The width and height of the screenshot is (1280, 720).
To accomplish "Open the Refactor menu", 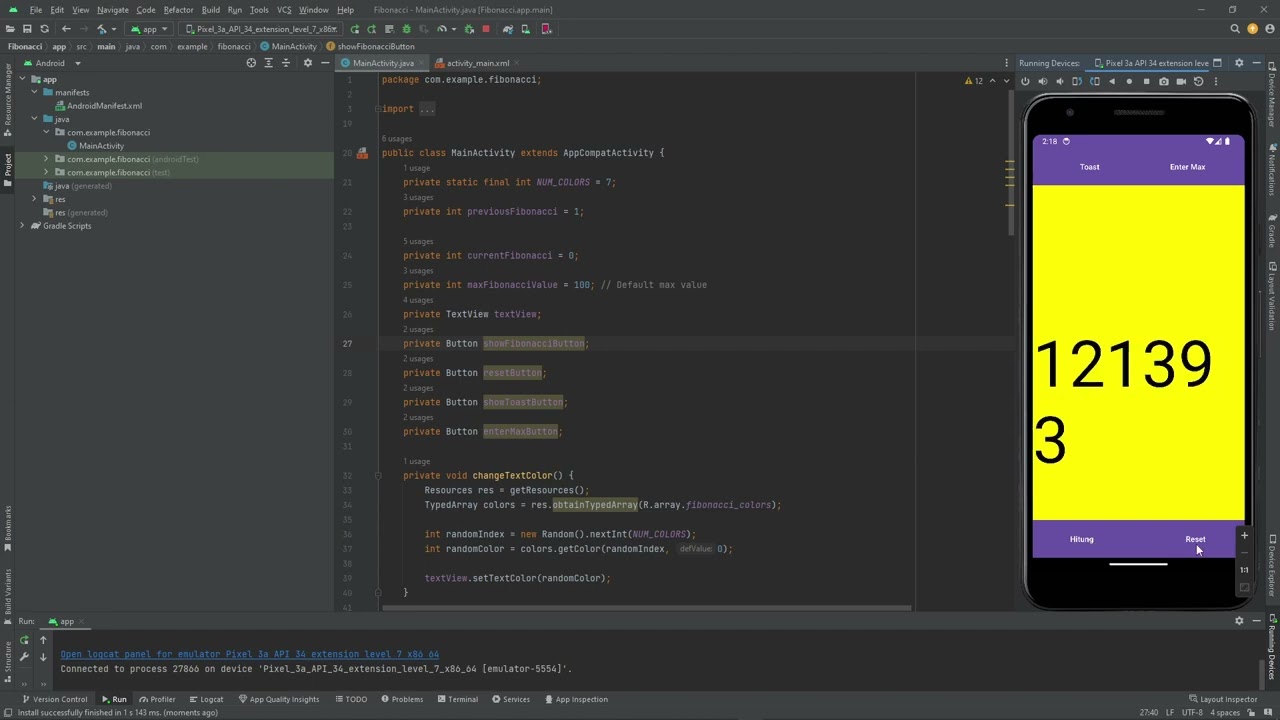I will tap(178, 10).
